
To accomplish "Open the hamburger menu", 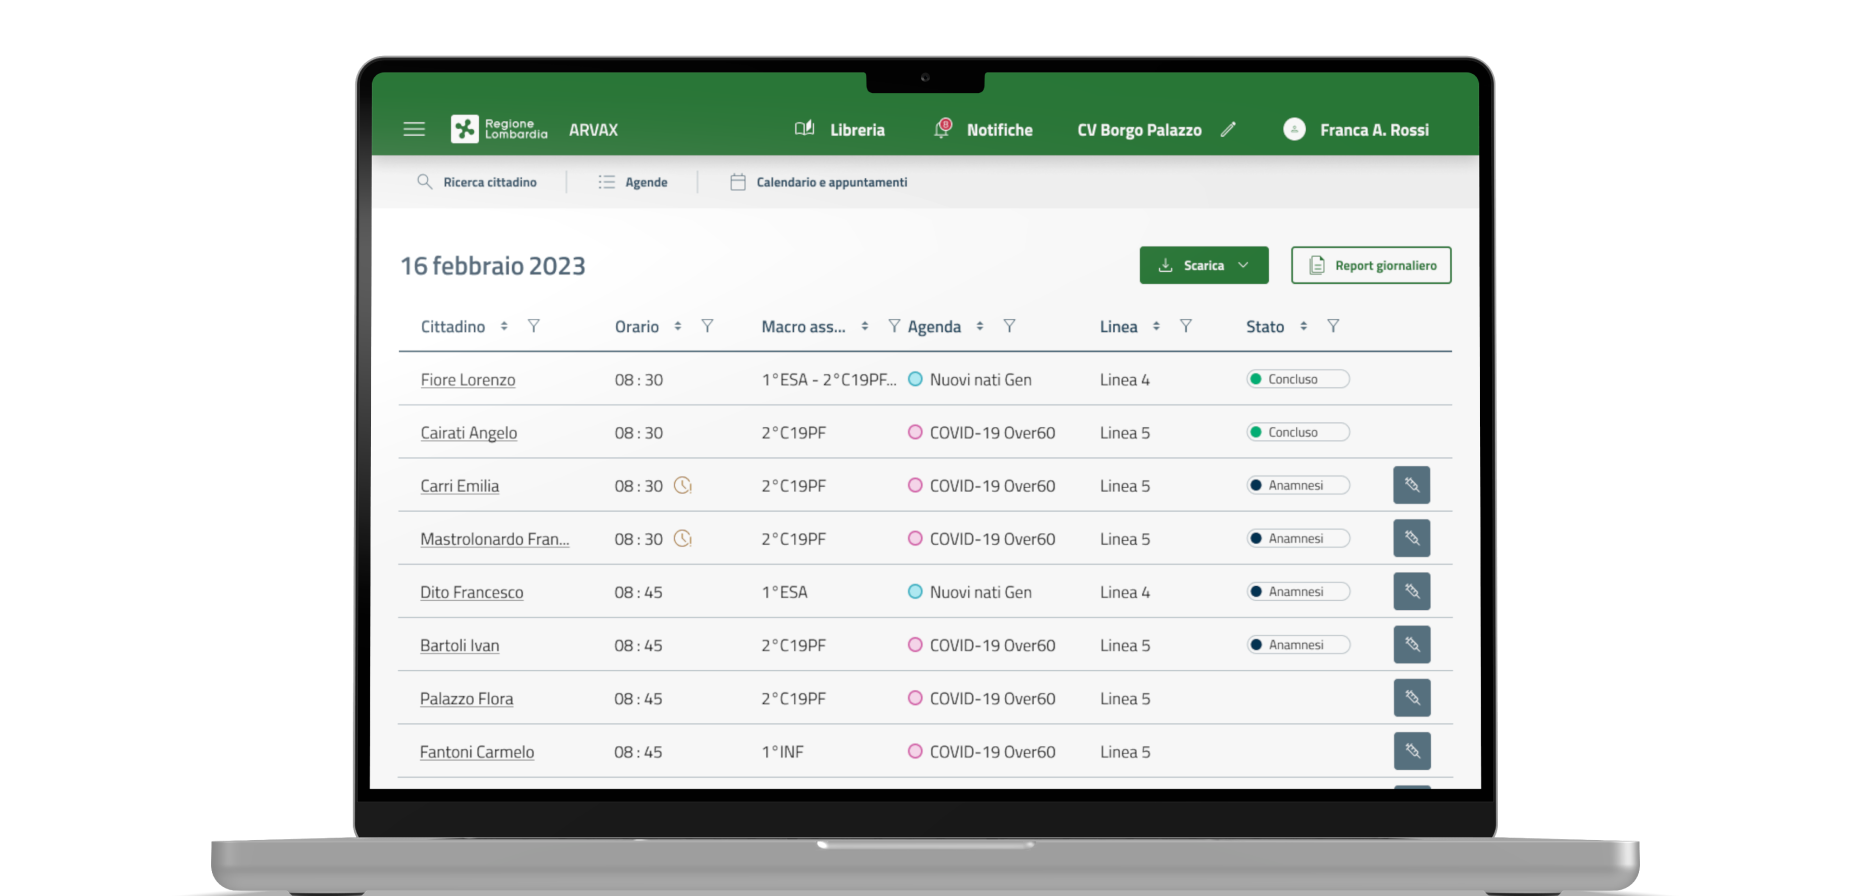I will [414, 129].
